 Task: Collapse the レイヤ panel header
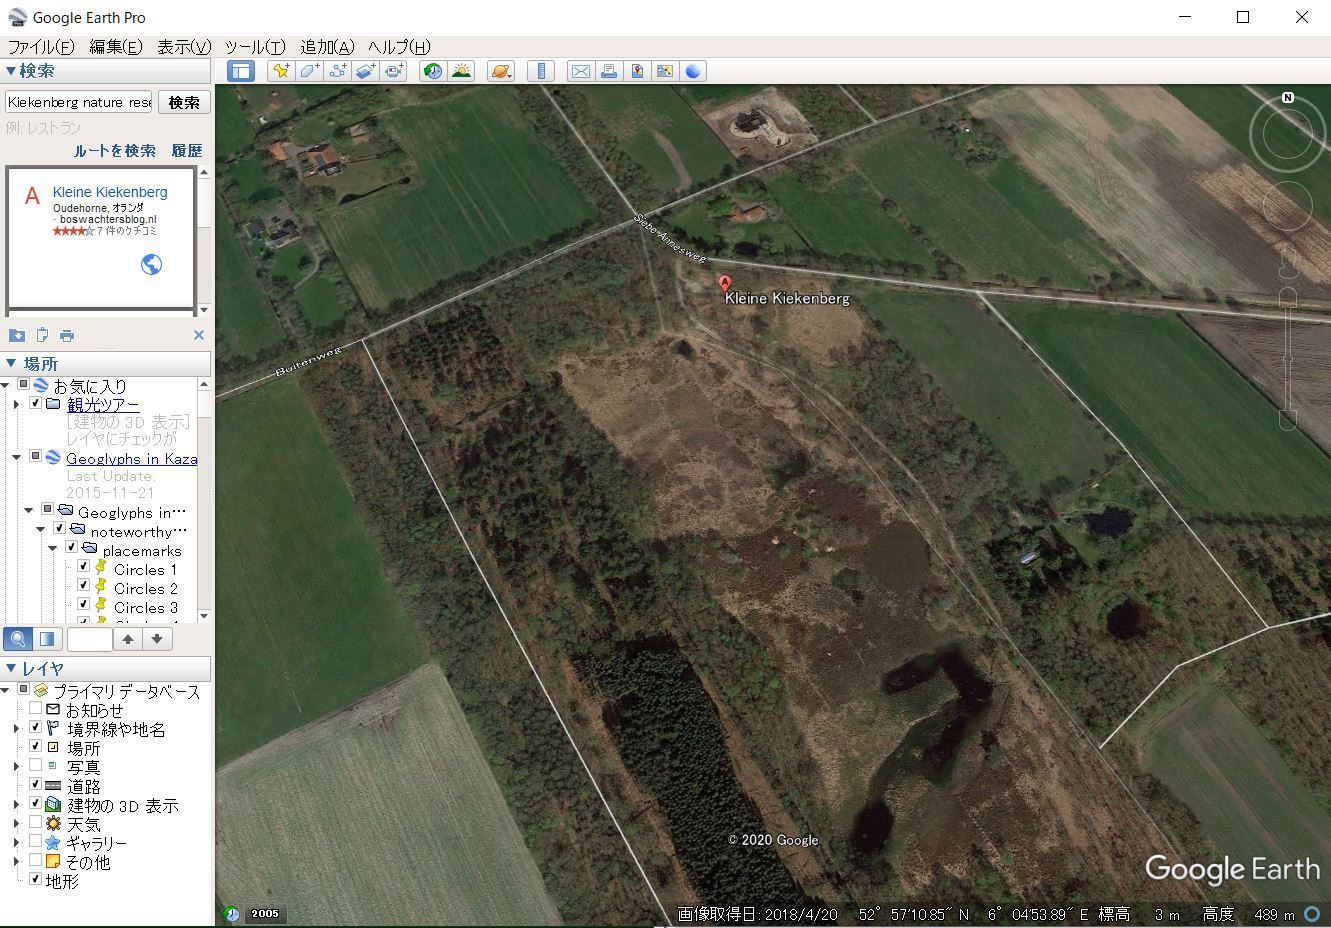pyautogui.click(x=106, y=669)
